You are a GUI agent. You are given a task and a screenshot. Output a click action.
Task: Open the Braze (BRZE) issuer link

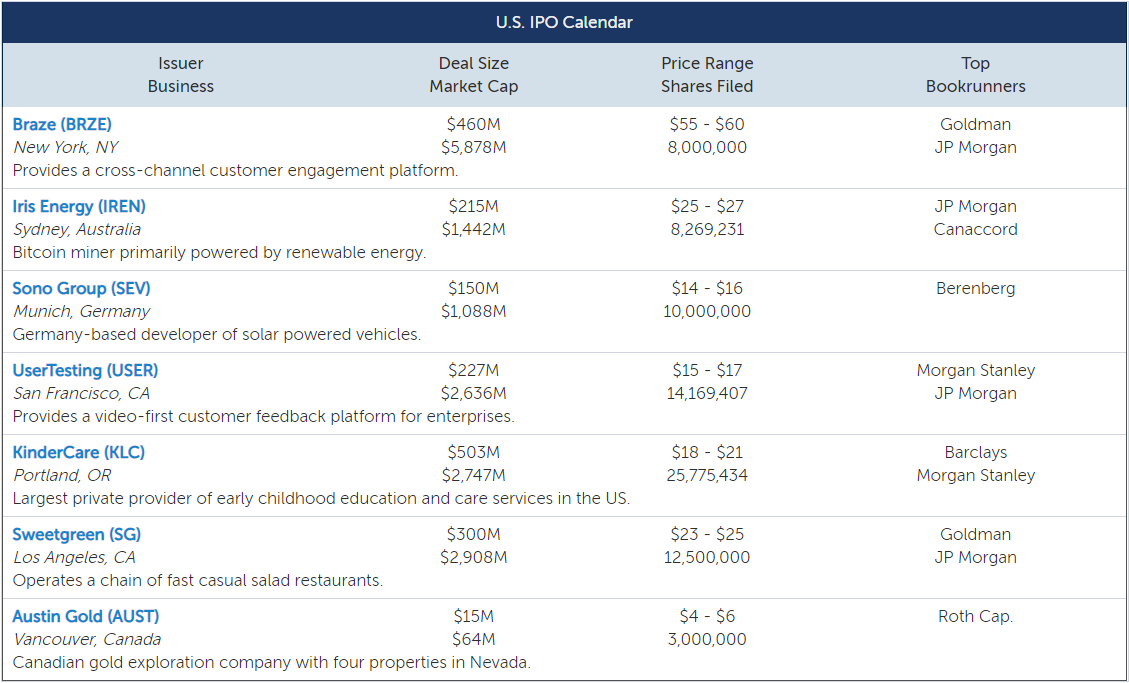(62, 125)
